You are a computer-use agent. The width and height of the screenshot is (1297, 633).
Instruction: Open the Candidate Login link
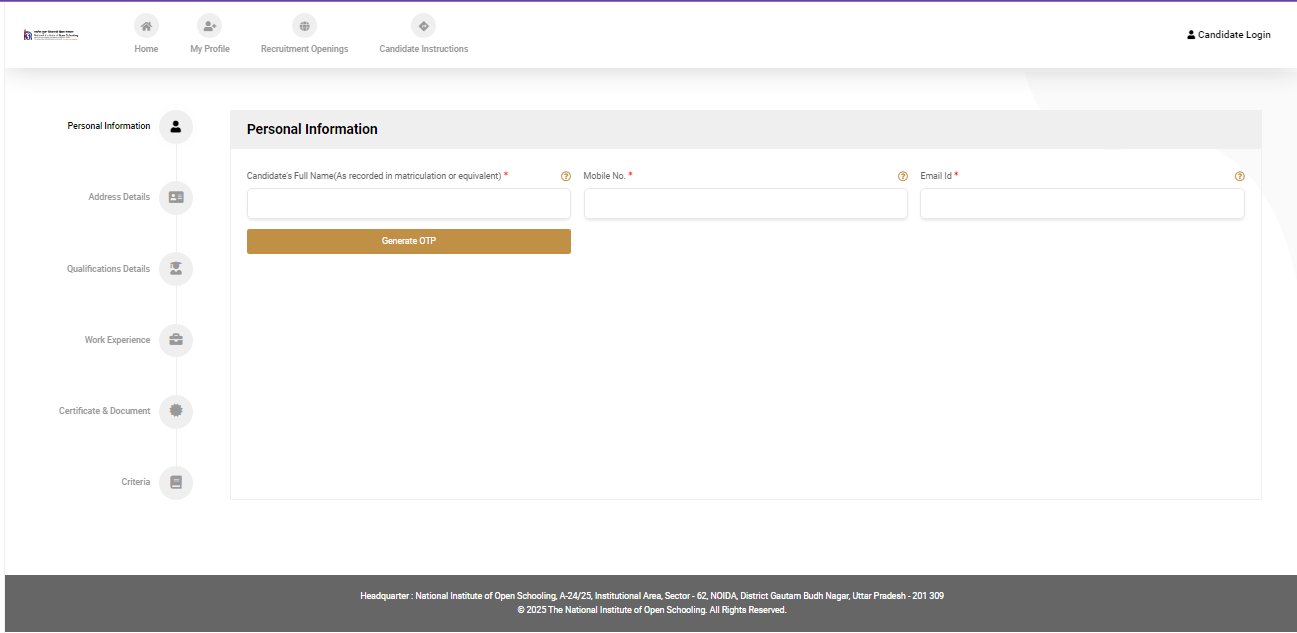[x=1228, y=35]
